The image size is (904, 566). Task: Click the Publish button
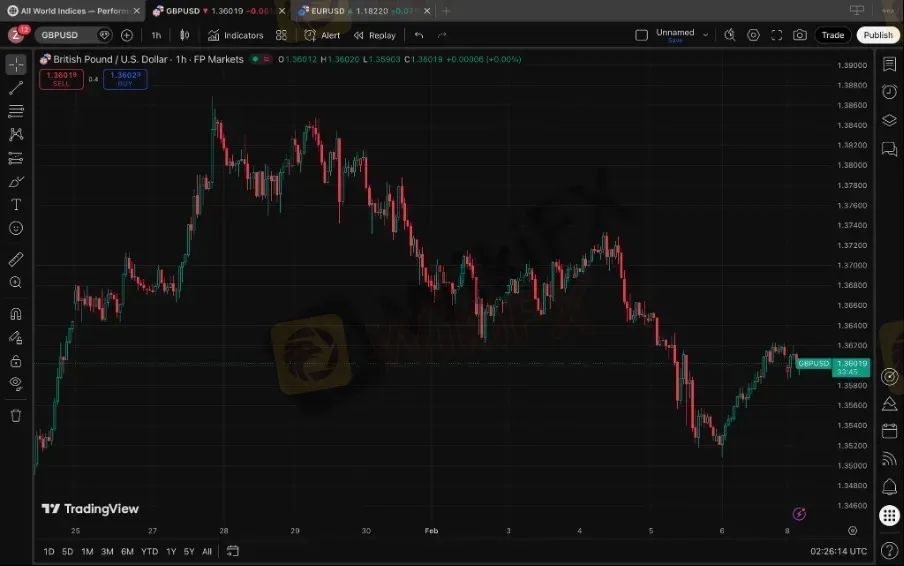[877, 35]
